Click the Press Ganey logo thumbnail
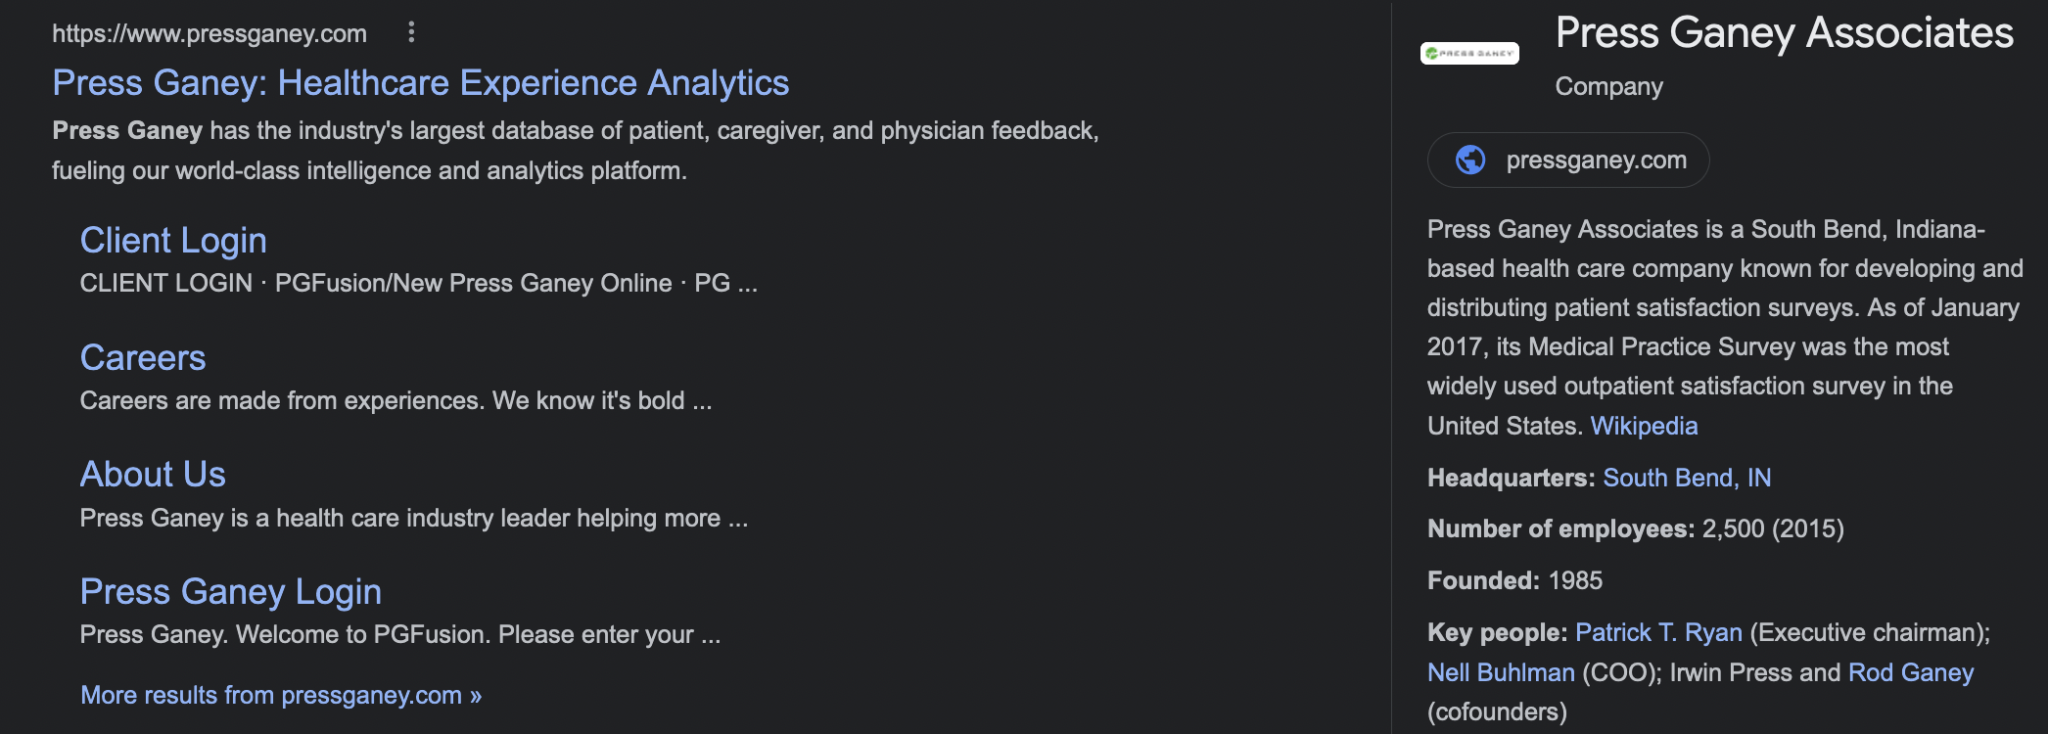This screenshot has height=734, width=2048. point(1469,53)
